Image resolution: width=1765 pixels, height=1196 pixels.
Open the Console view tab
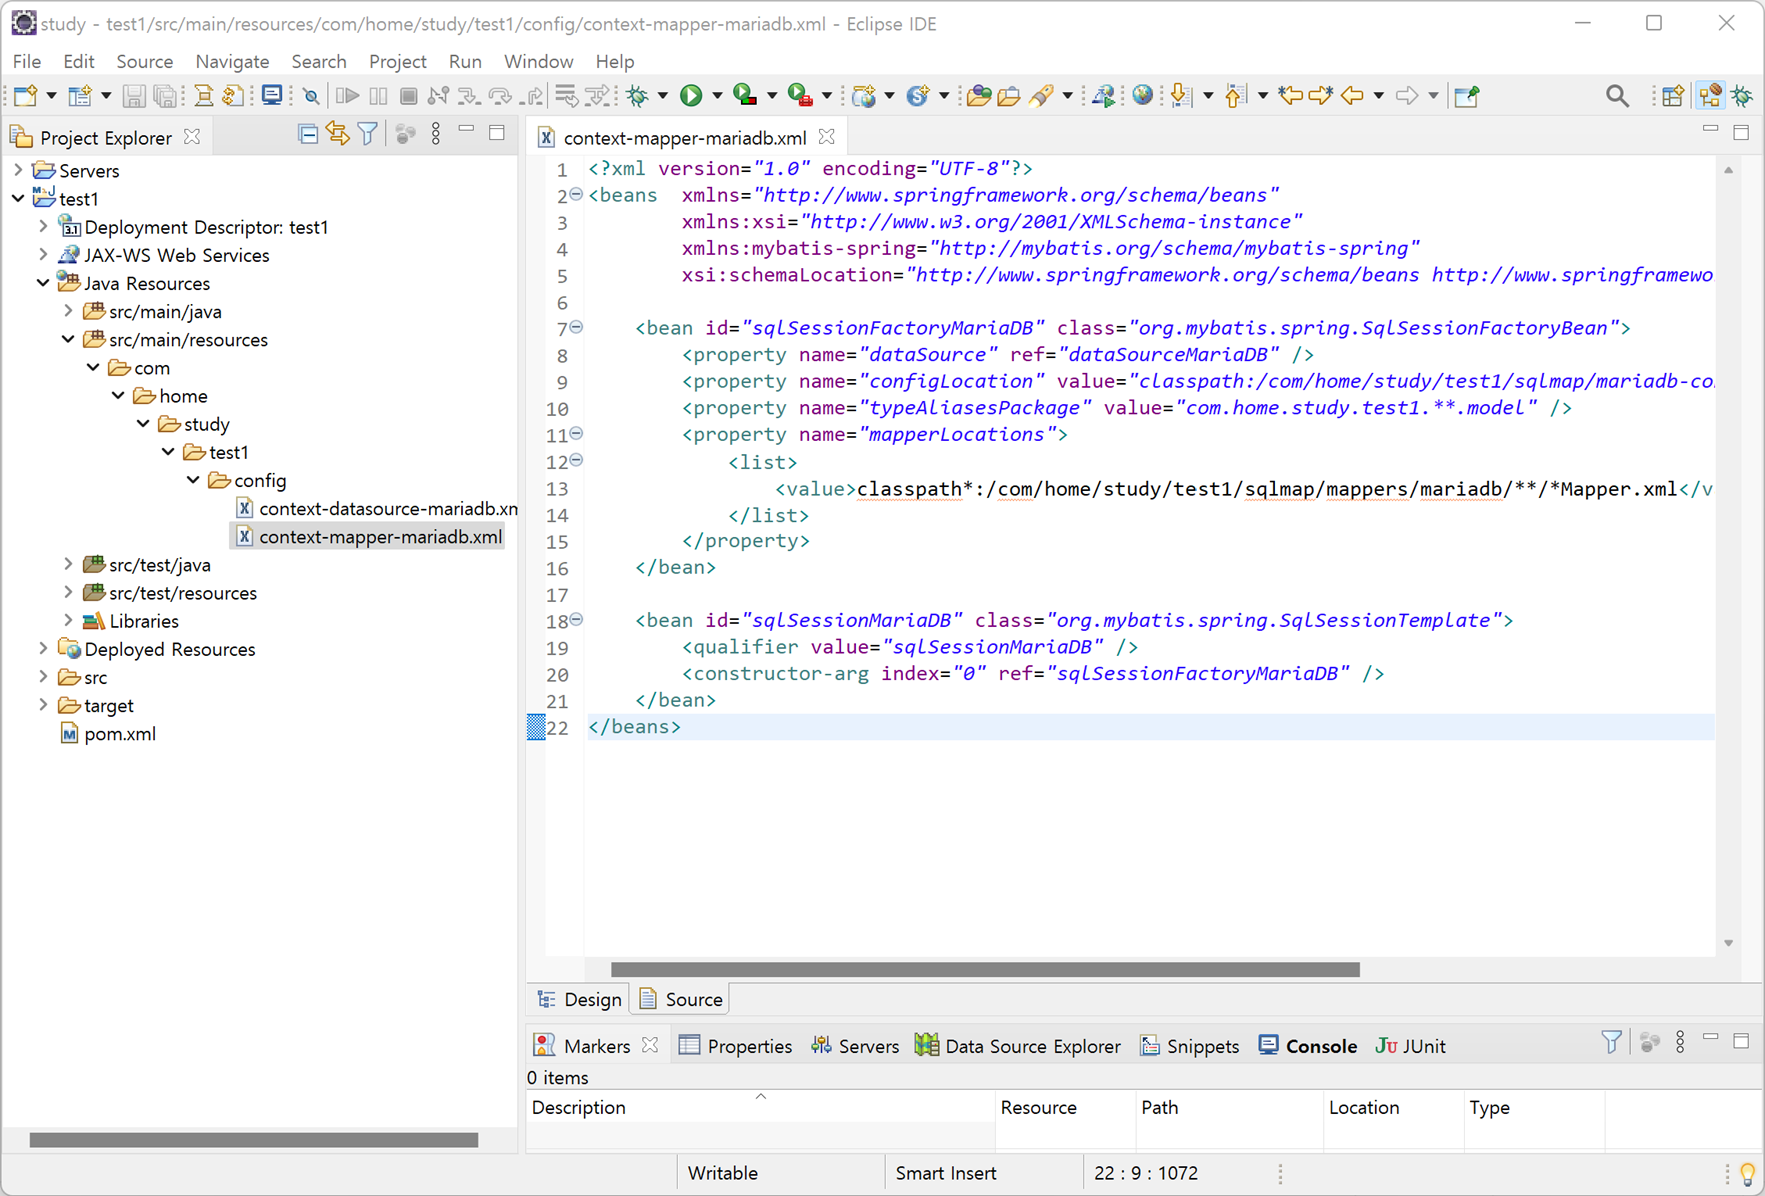(1308, 1046)
